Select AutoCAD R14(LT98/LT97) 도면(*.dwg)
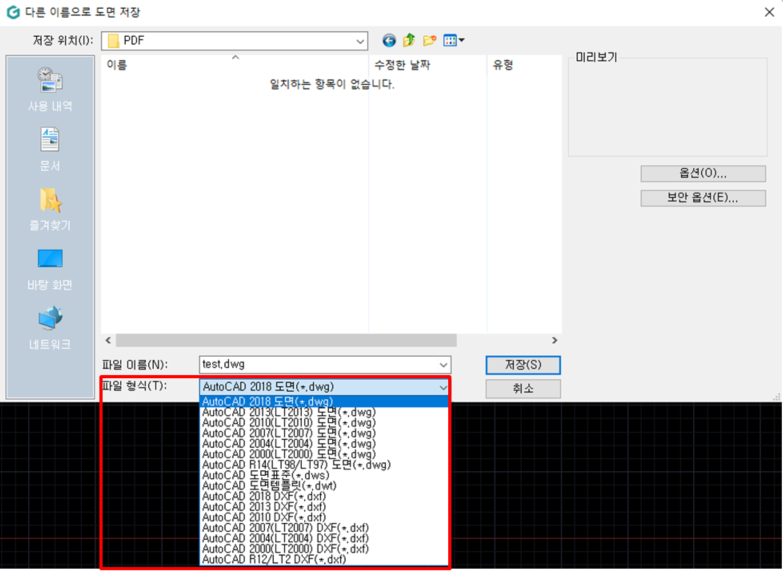 tap(324, 465)
